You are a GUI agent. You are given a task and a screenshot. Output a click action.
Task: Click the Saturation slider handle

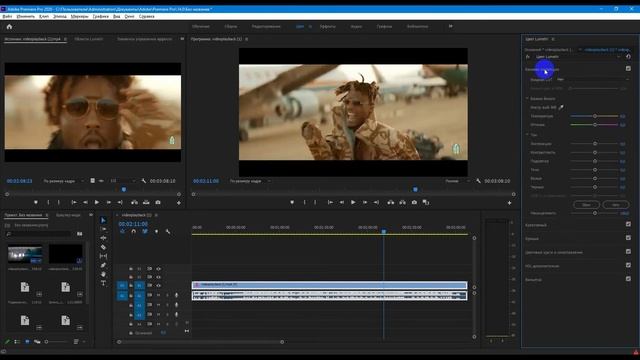(x=595, y=213)
